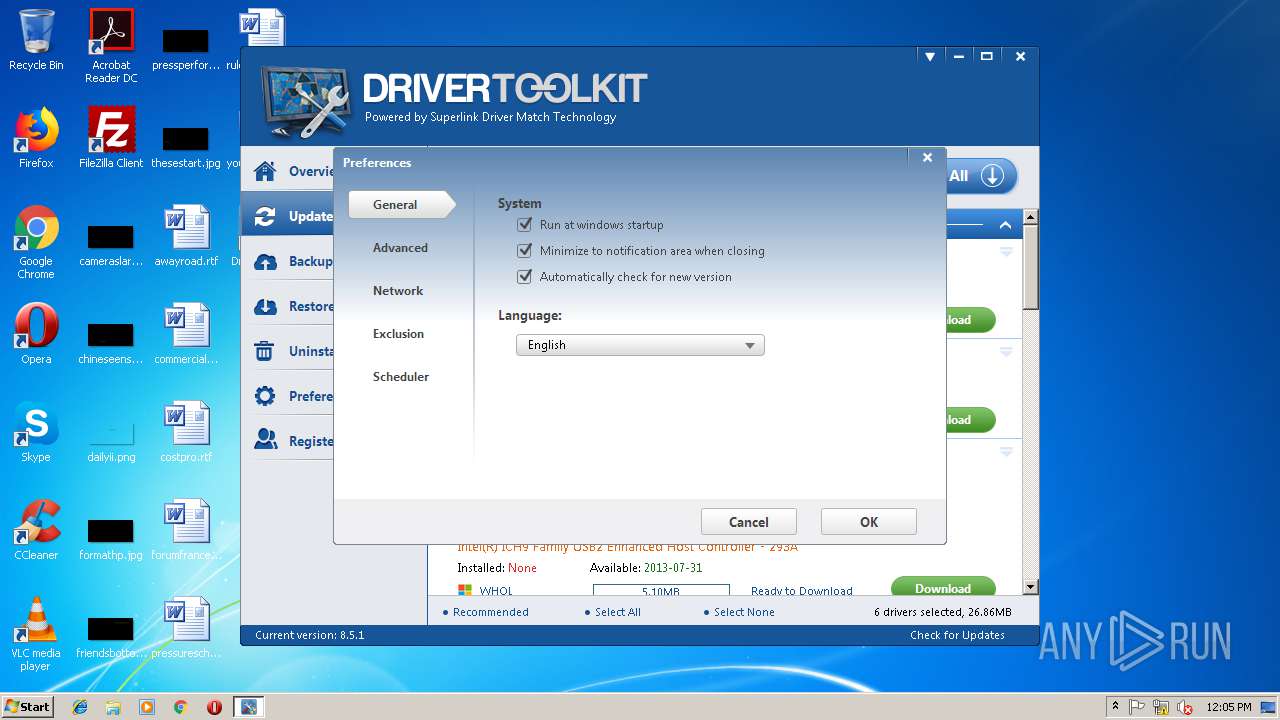This screenshot has width=1280, height=720.
Task: Select the FileZilla Client desktop icon
Action: click(x=111, y=138)
